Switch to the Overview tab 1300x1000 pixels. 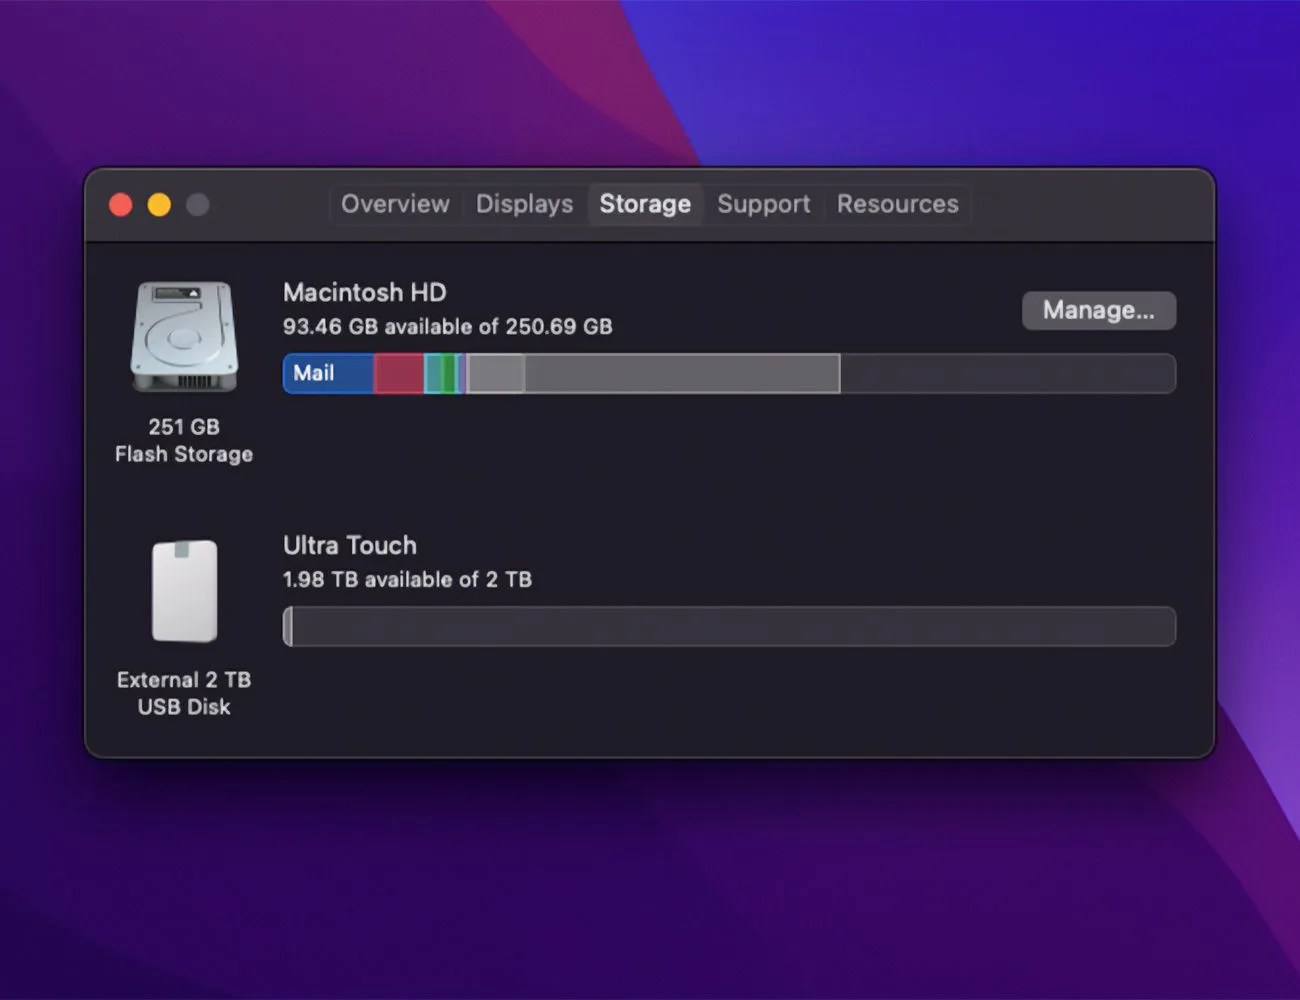(x=395, y=204)
